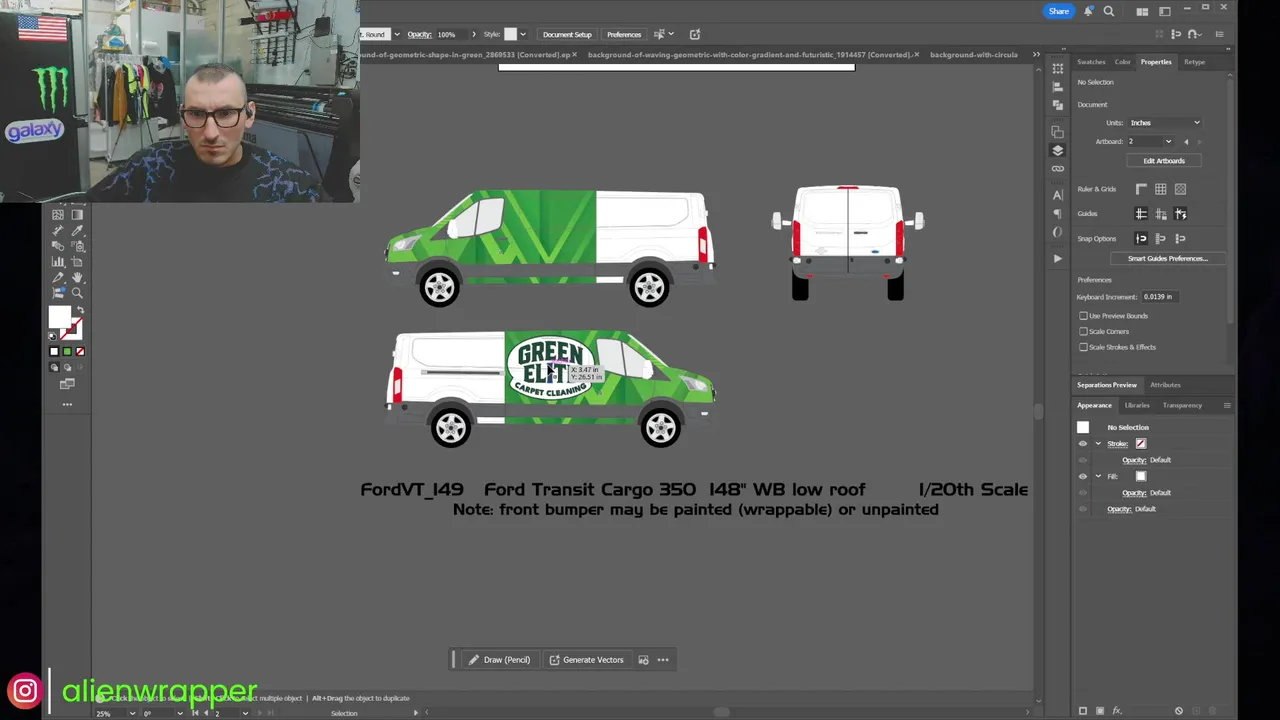Screen dimensions: 1280x720
Task: Toggle Scale Corners checkbox
Action: pos(1083,331)
